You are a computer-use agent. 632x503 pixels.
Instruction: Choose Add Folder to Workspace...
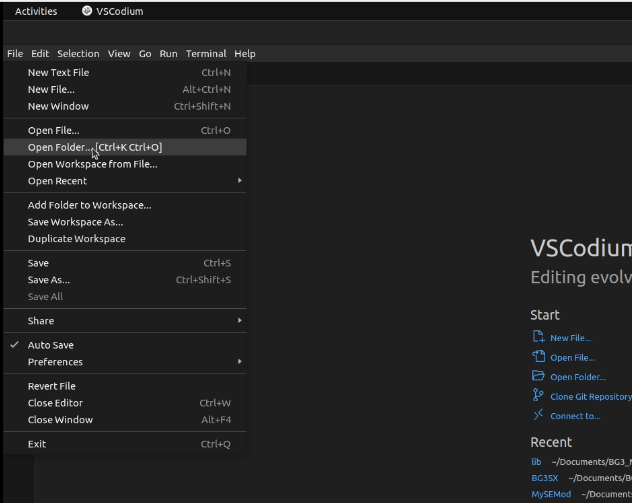pyautogui.click(x=125, y=205)
